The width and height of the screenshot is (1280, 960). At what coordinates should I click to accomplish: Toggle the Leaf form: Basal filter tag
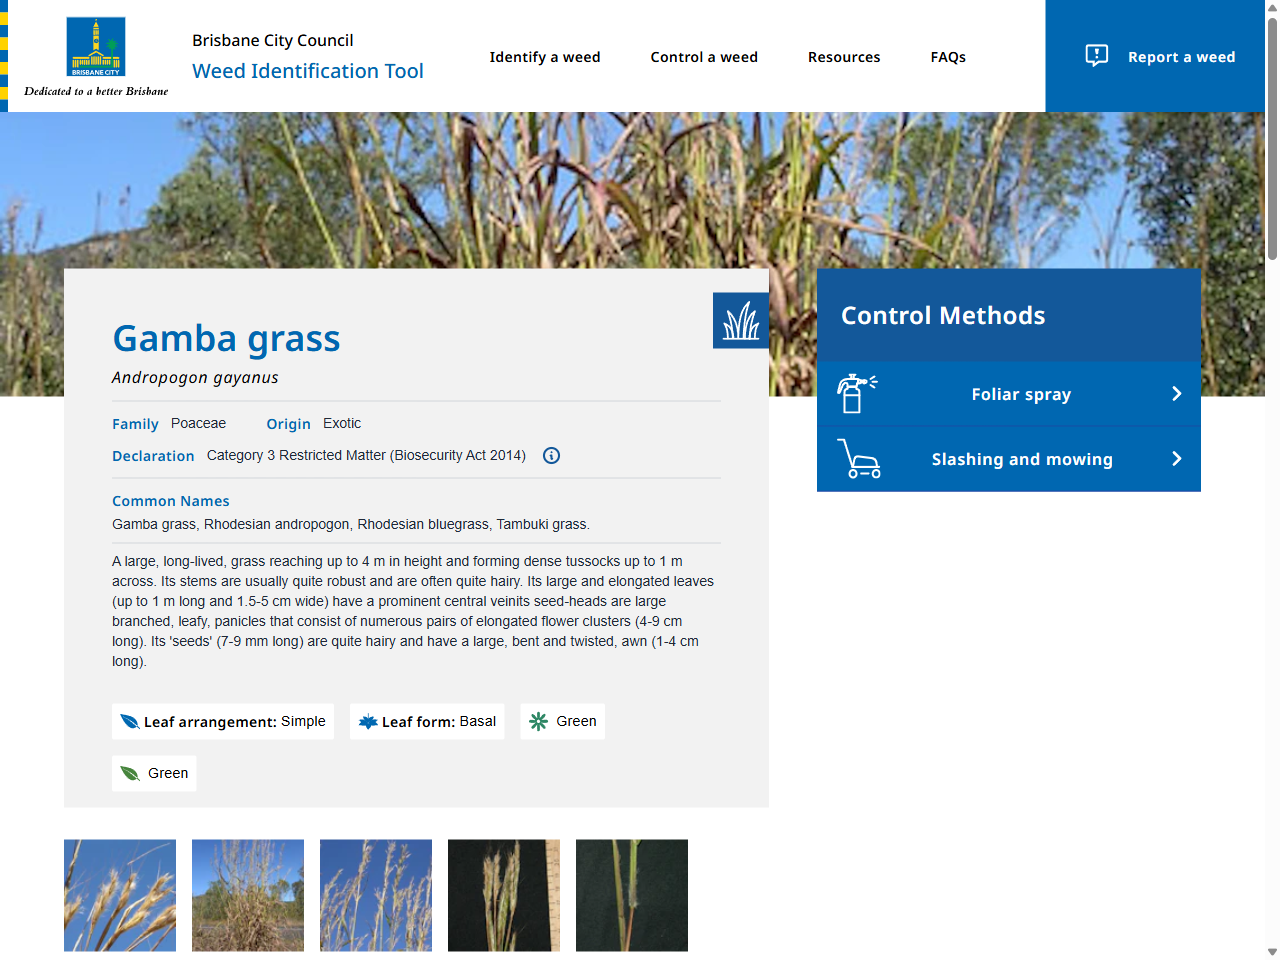pyautogui.click(x=427, y=721)
